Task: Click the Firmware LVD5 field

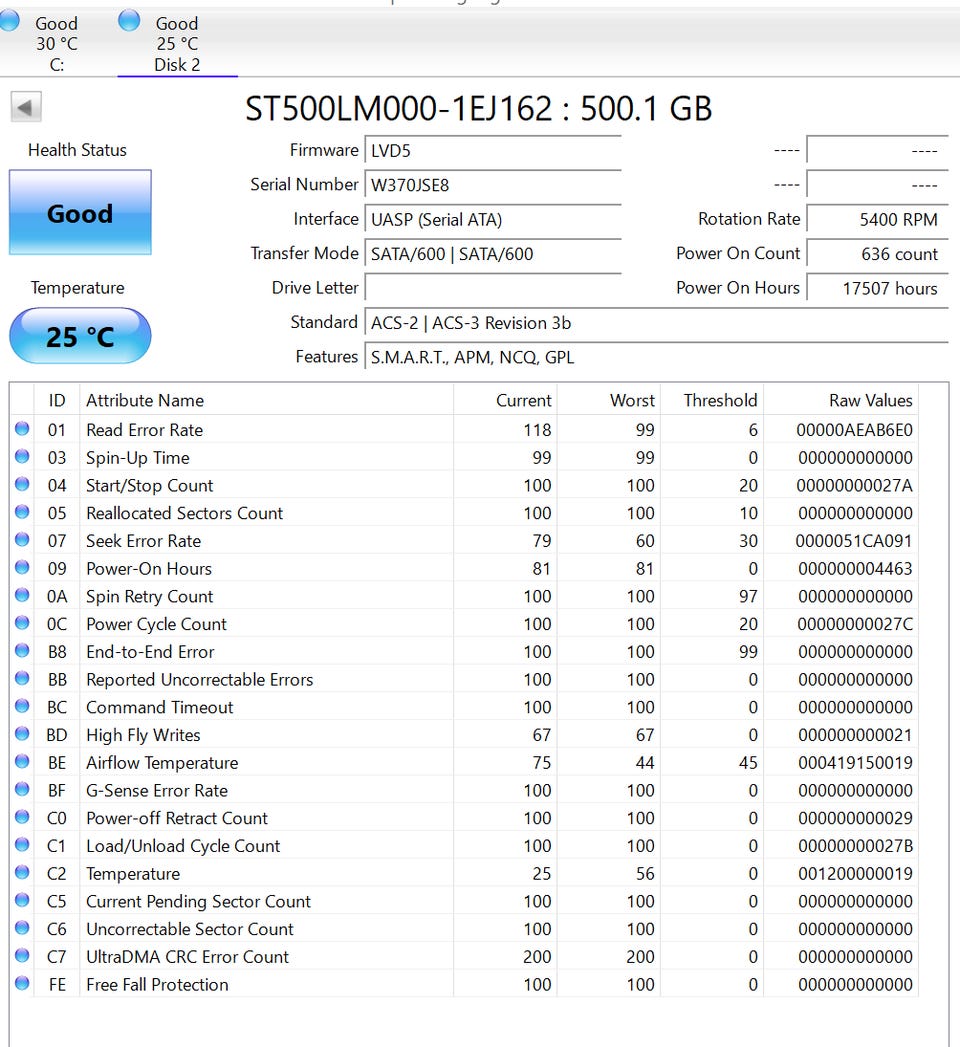Action: click(493, 150)
